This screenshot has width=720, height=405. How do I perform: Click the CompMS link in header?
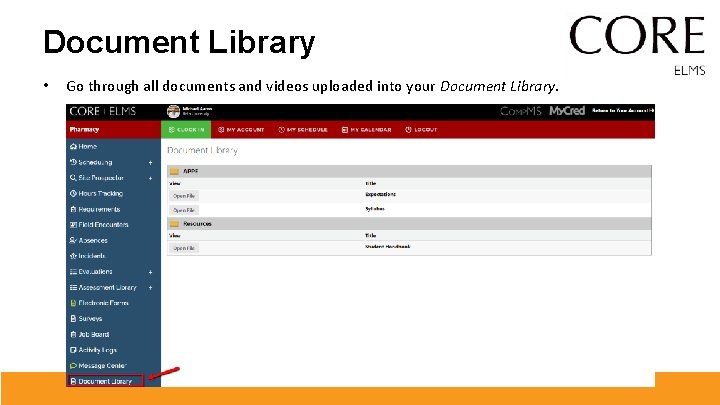(x=521, y=111)
